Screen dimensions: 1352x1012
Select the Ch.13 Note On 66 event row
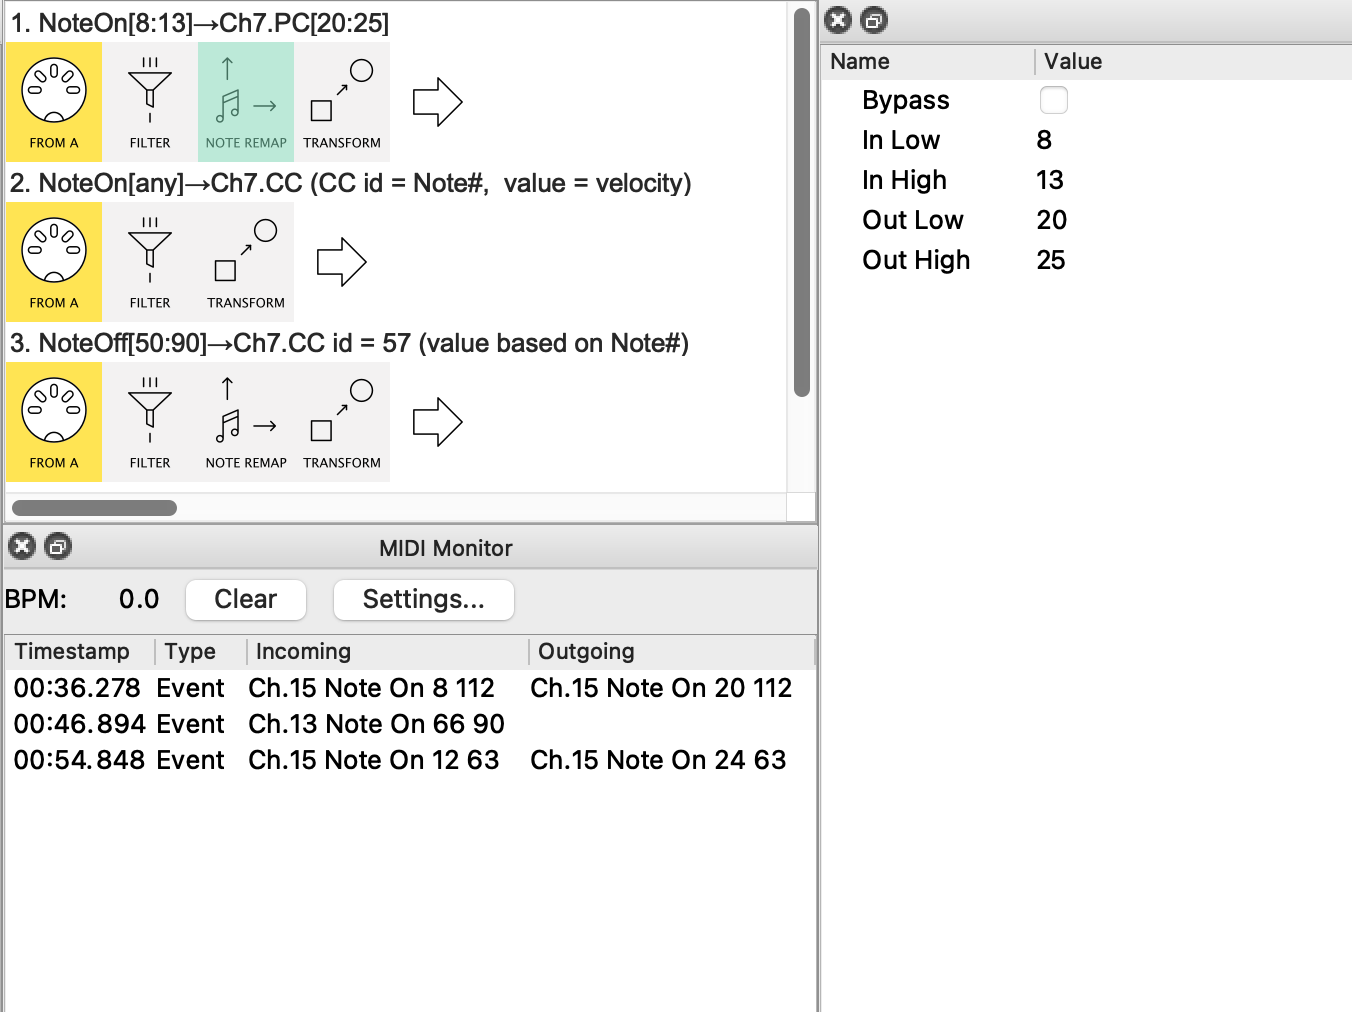tap(376, 724)
